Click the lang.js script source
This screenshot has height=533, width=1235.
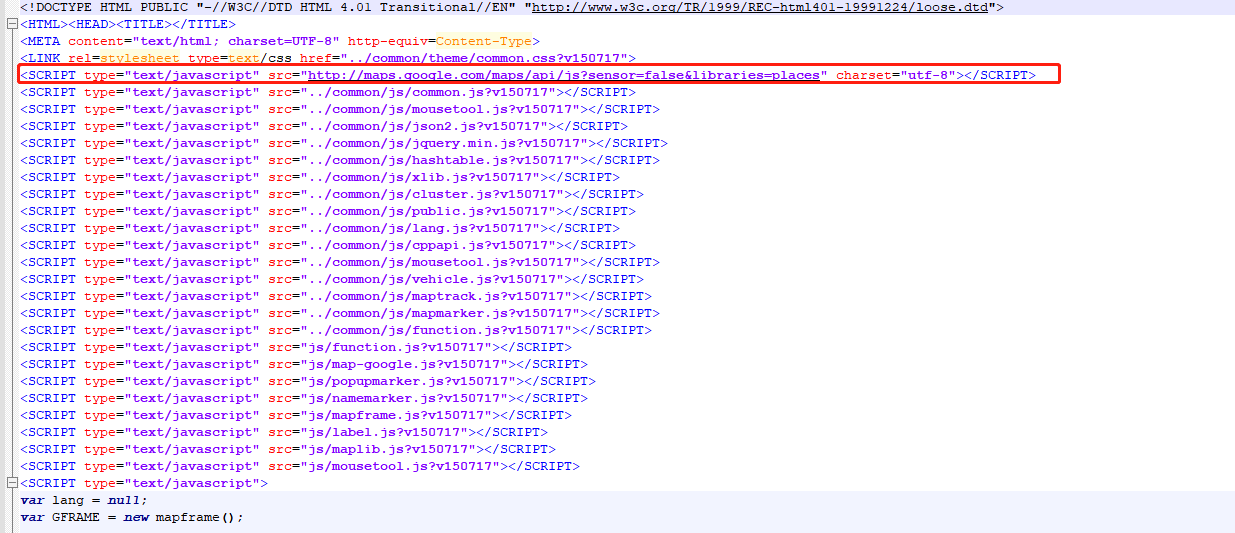click(x=420, y=229)
